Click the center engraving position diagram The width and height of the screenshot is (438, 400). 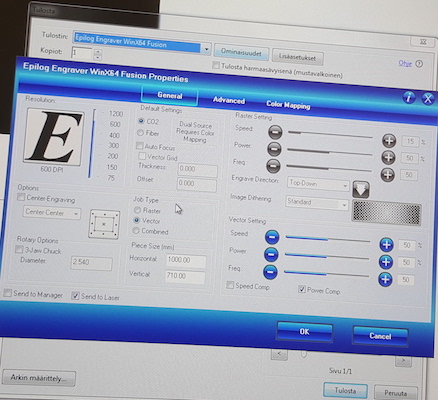coord(104,224)
